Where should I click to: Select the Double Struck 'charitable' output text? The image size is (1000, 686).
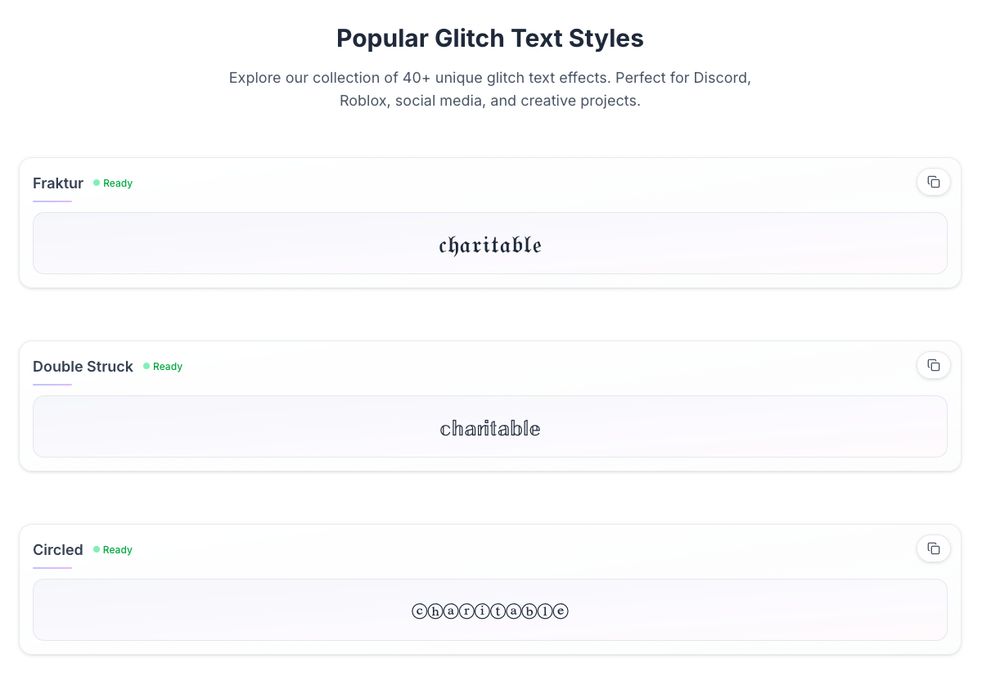tap(490, 428)
